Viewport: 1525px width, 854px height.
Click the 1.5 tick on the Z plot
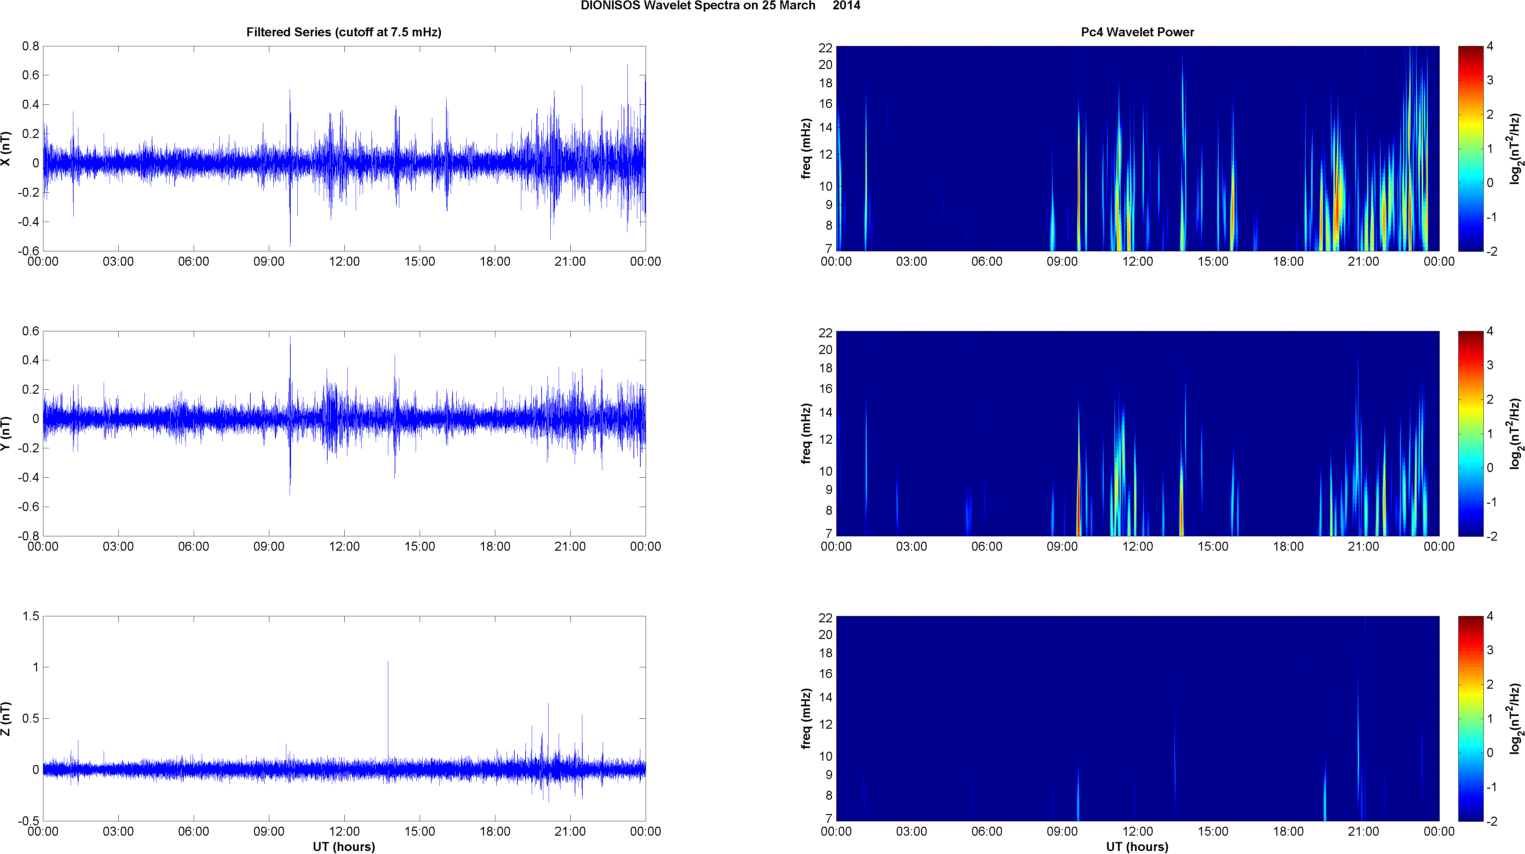(30, 617)
